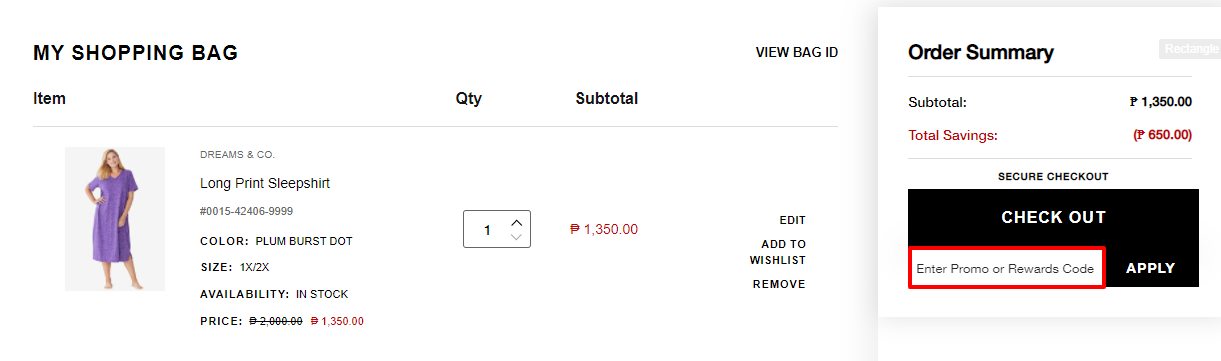The width and height of the screenshot is (1221, 361).
Task: Apply the promo code
Action: (1151, 268)
